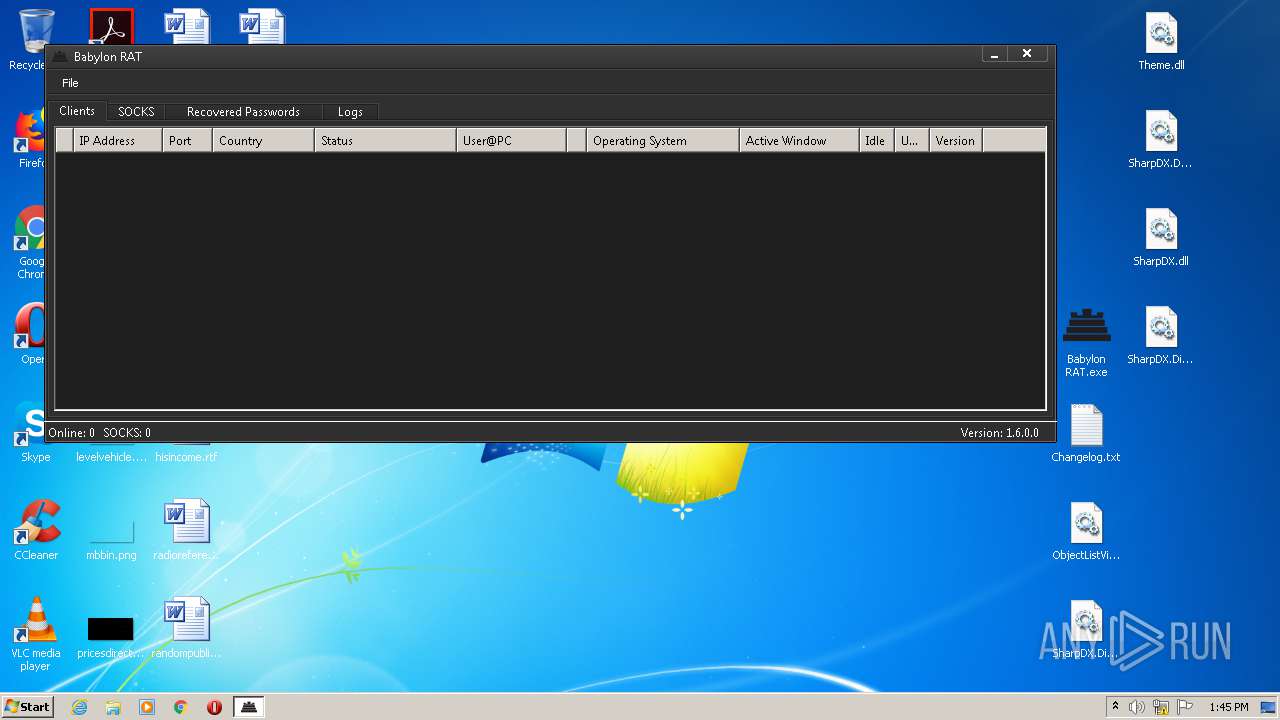Select the Skype desktop shortcut
The width and height of the screenshot is (1280, 720).
[35, 433]
